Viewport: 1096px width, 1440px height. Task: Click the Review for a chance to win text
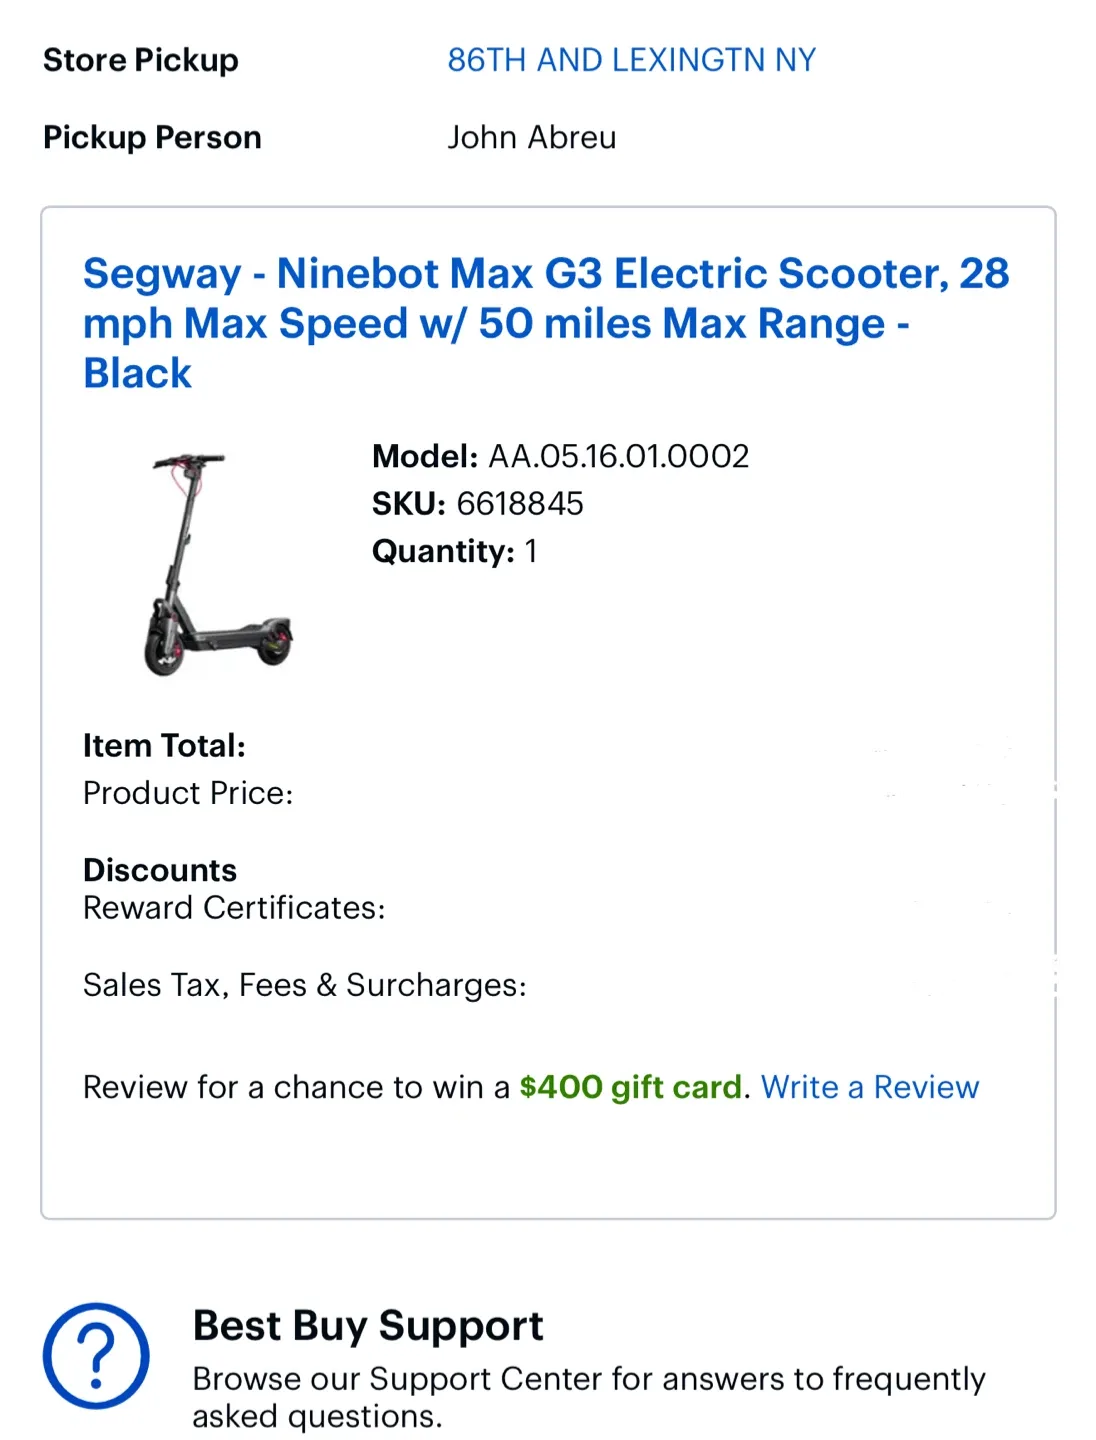click(296, 1087)
